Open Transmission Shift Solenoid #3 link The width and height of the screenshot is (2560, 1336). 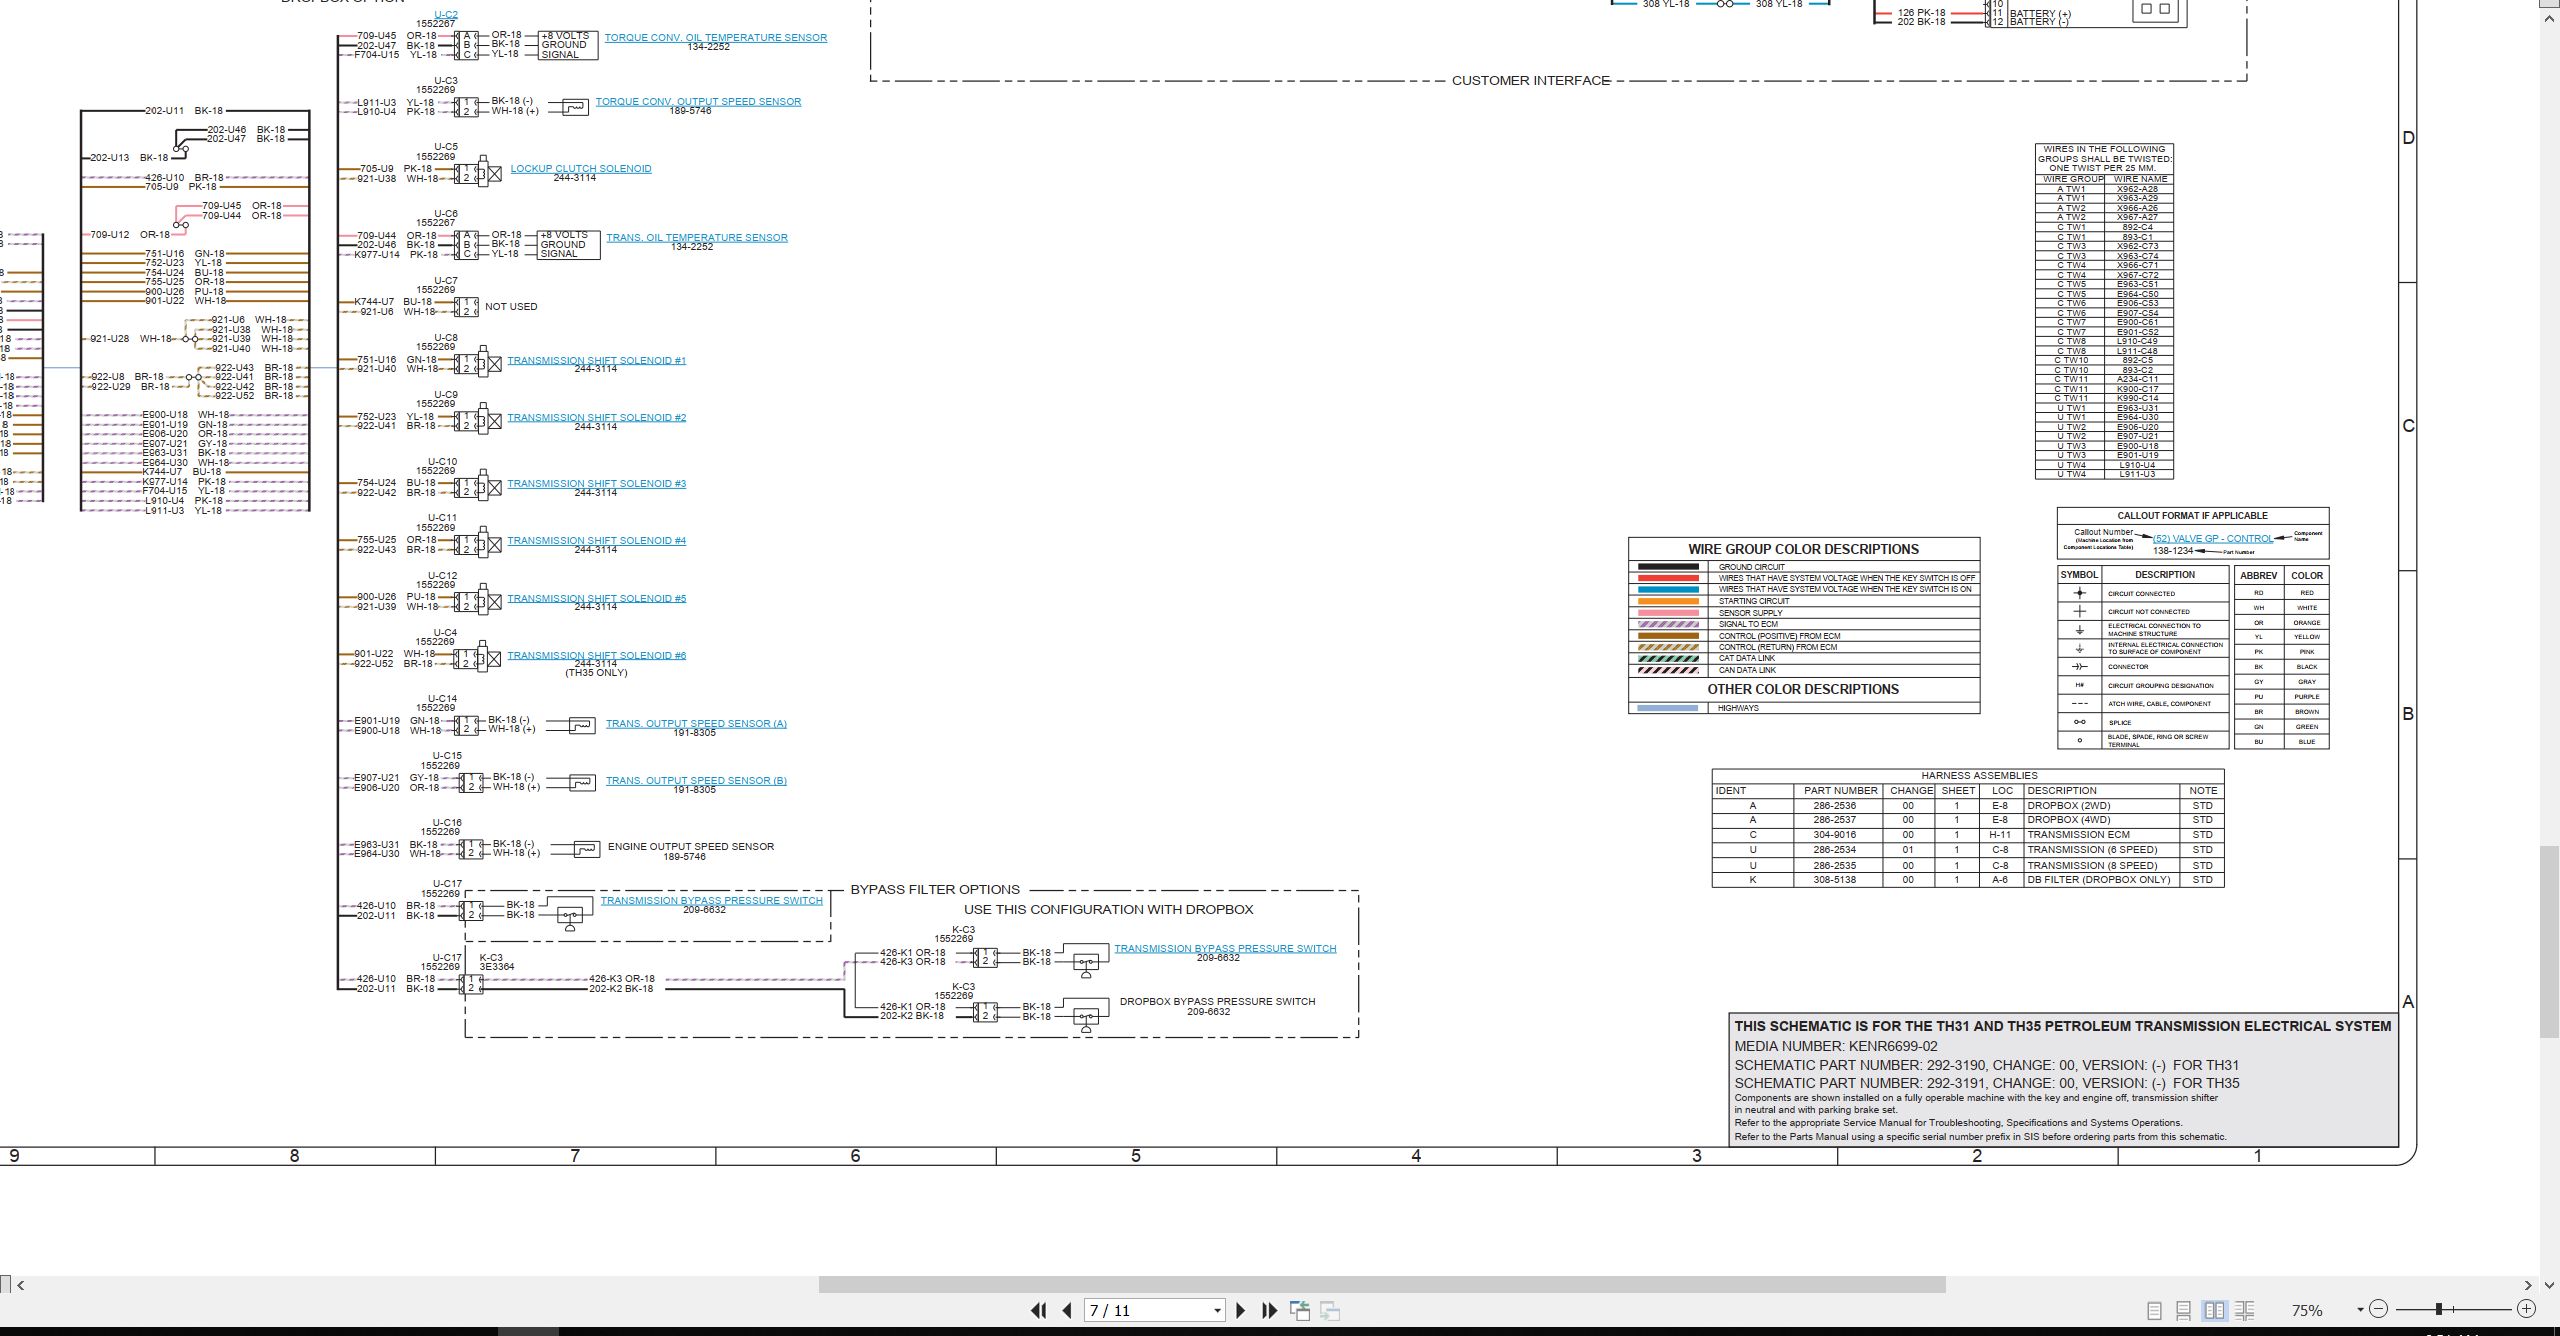[x=597, y=484]
